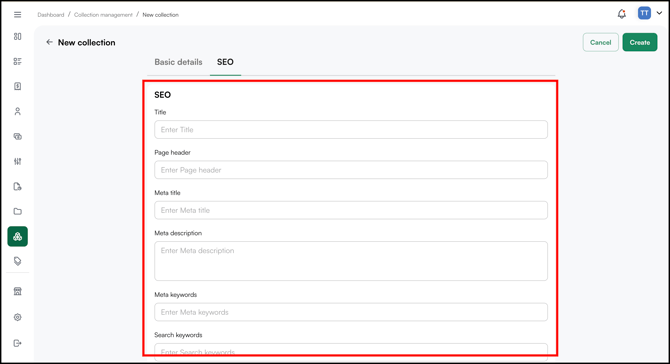Open the folder icon in sidebar
The image size is (670, 364).
[18, 211]
